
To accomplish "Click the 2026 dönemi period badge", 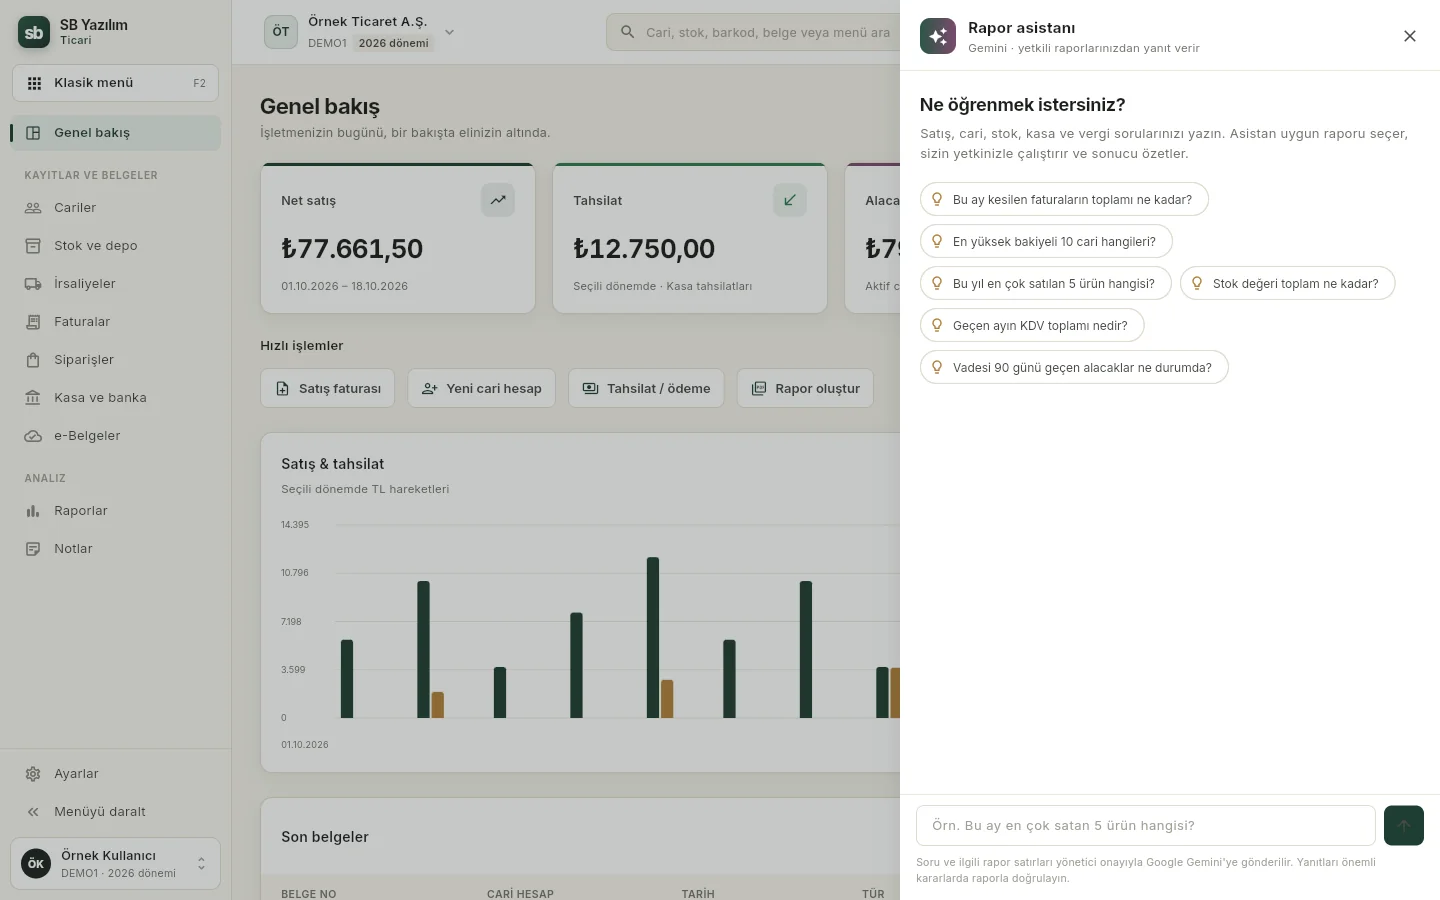I will [394, 43].
